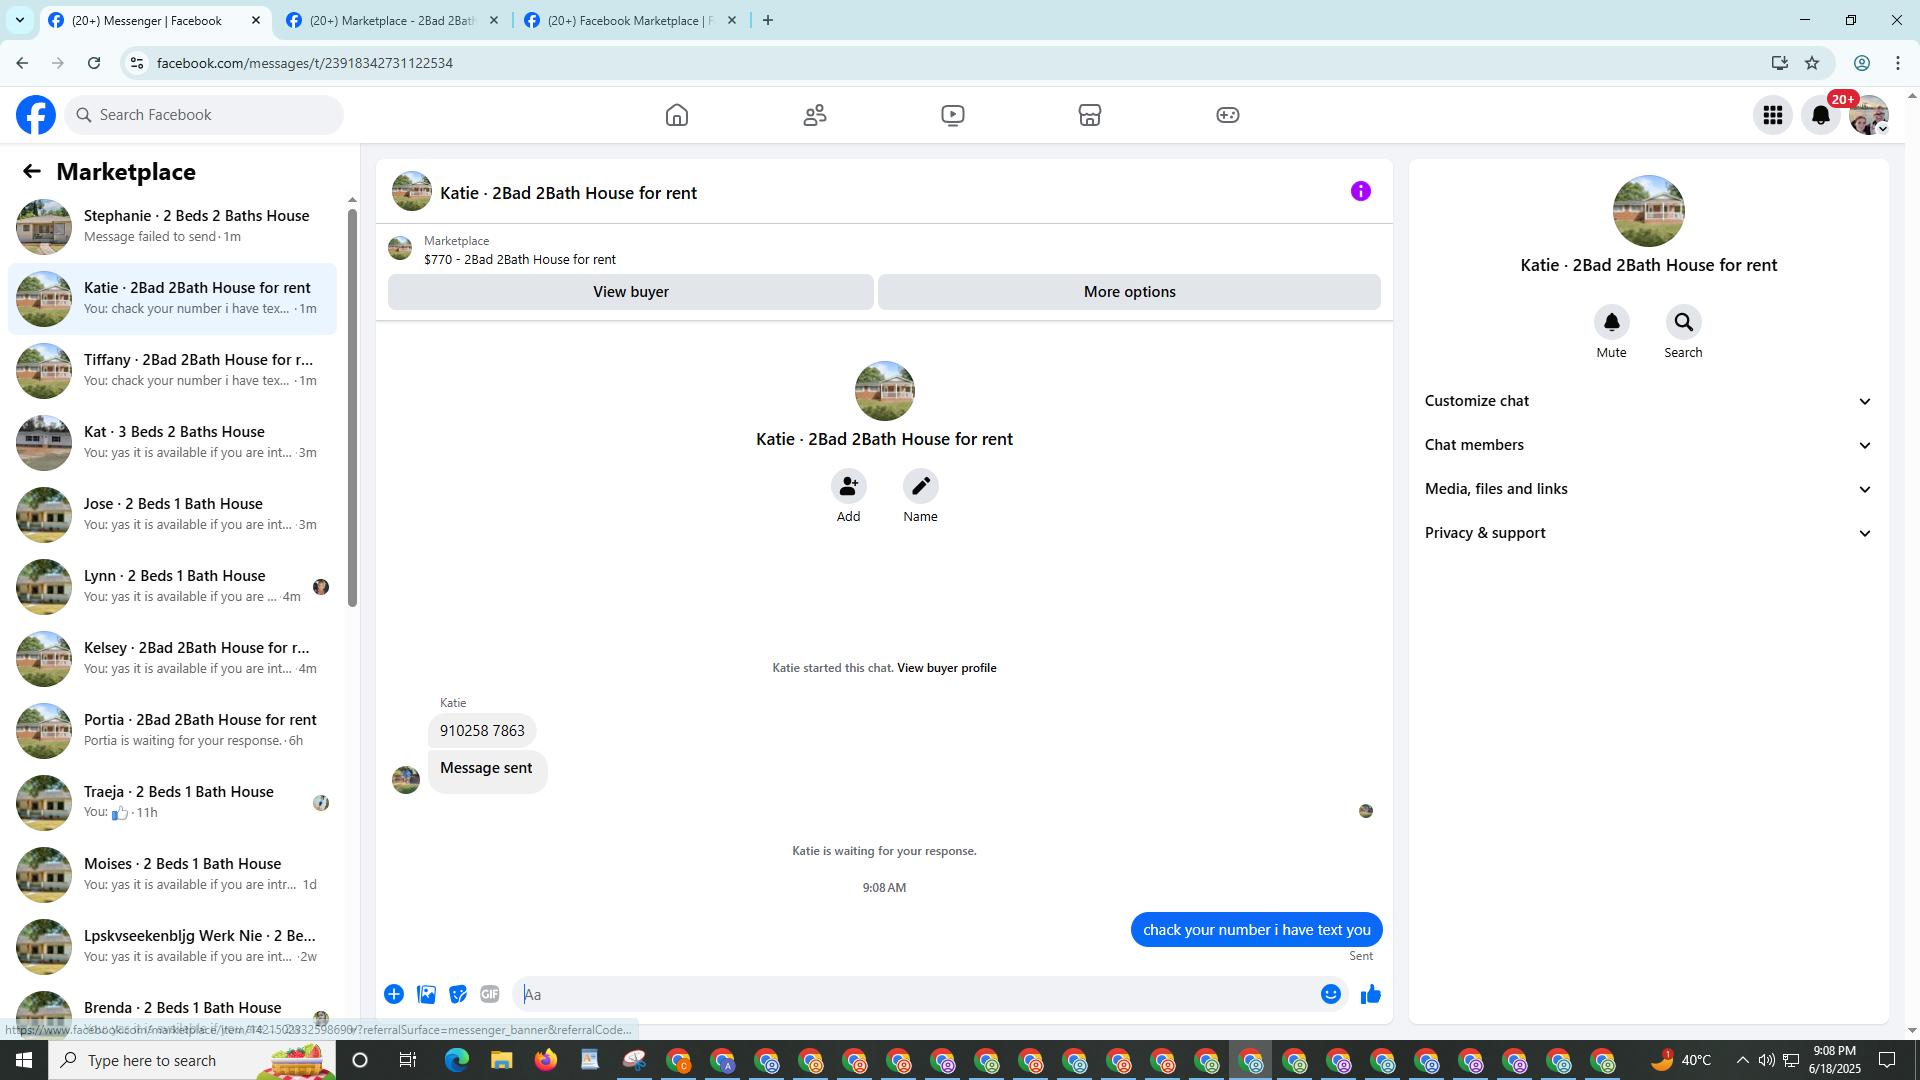Viewport: 1920px width, 1080px height.
Task: Choose a sticker with the sticker icon
Action: point(458,994)
